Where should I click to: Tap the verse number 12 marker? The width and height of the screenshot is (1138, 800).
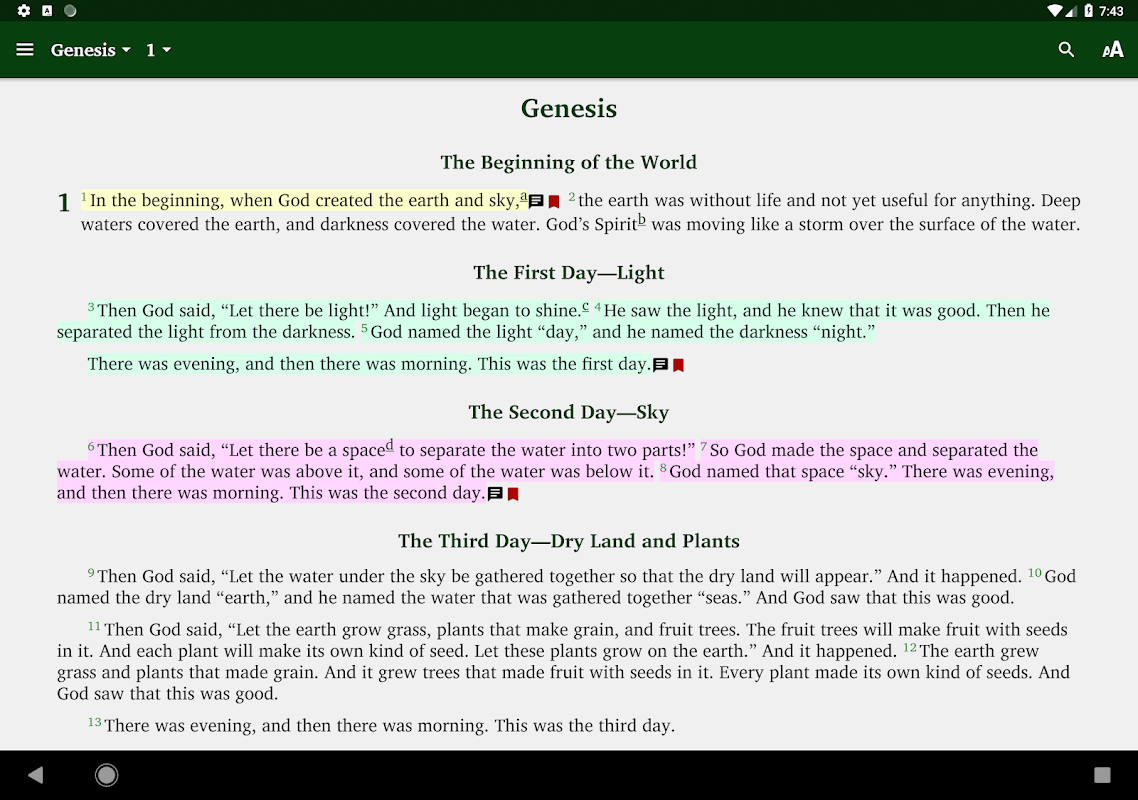[909, 648]
